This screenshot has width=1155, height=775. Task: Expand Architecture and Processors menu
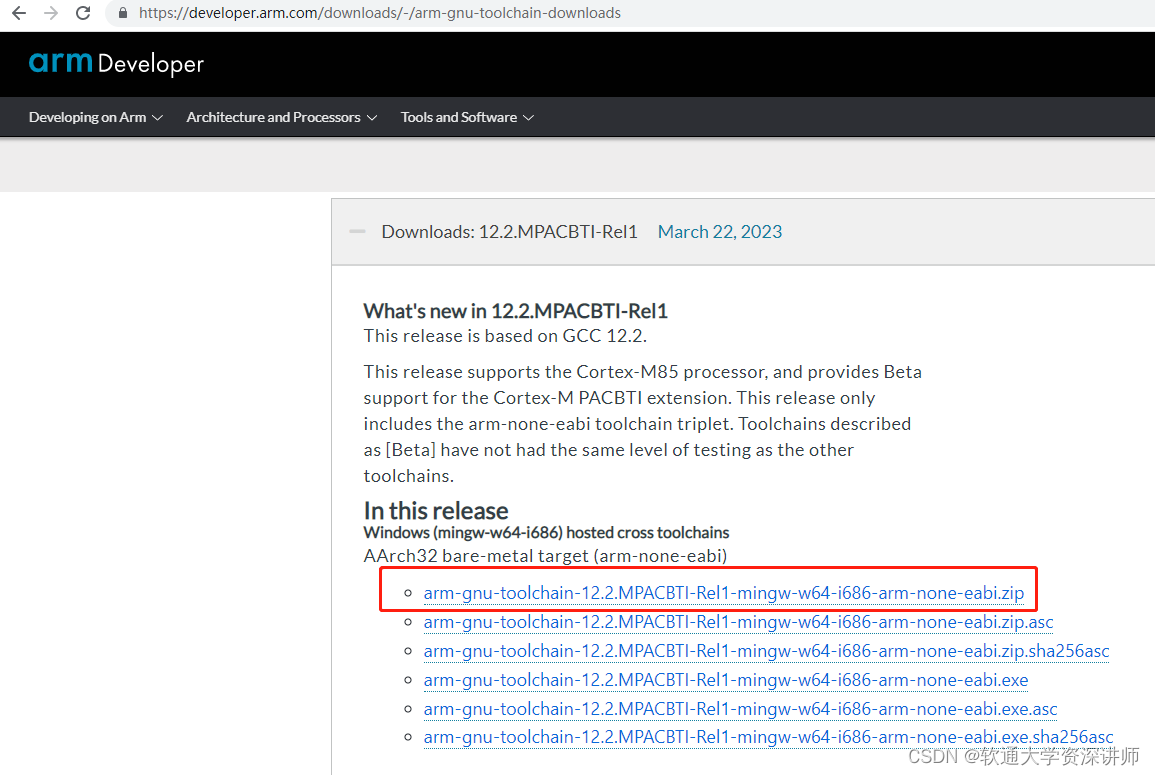coord(281,117)
